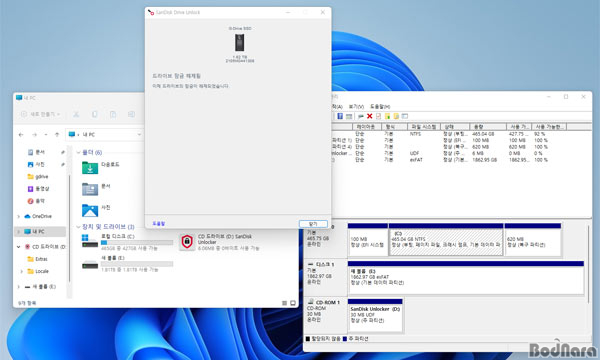
Task: Click the red X delete icon in Disk Management
Action: tap(370, 116)
